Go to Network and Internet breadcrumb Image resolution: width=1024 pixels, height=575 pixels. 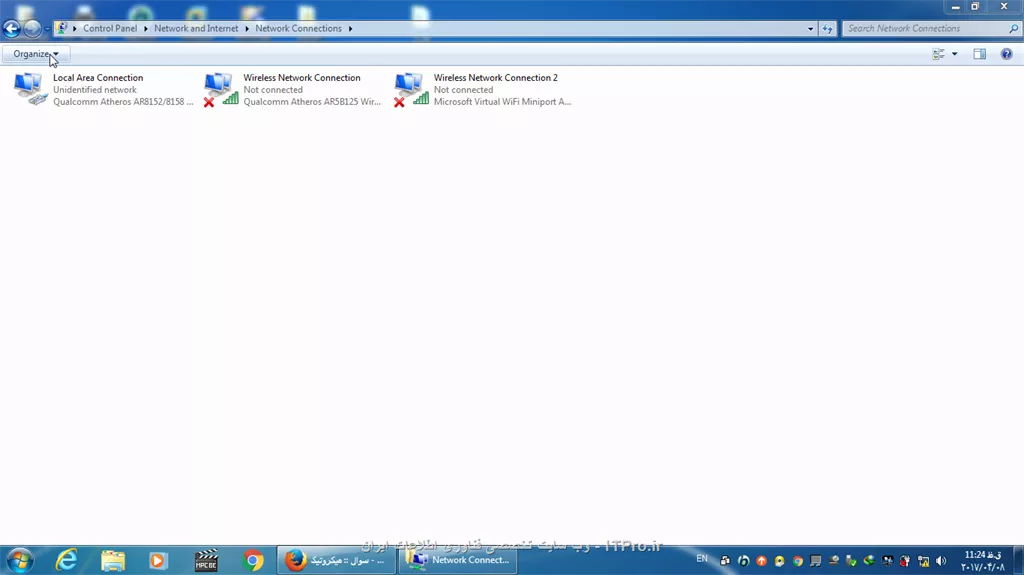pos(196,29)
